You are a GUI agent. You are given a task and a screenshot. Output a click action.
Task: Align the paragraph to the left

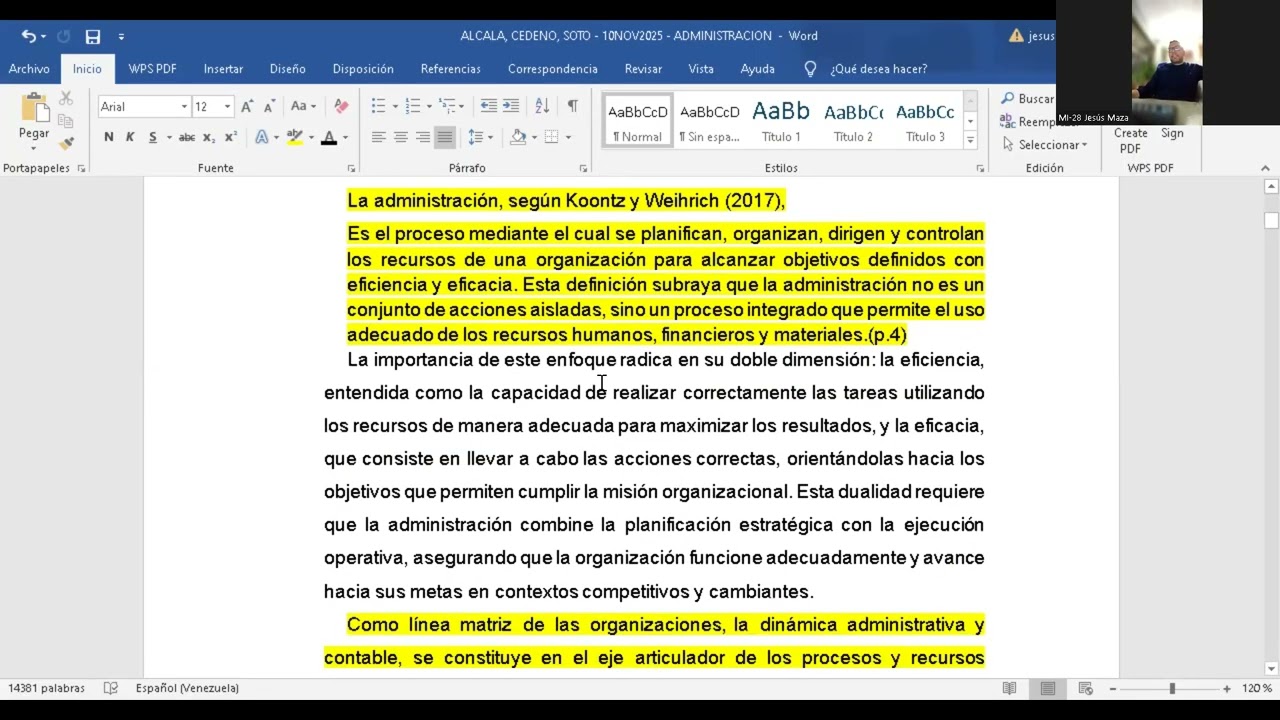(379, 137)
